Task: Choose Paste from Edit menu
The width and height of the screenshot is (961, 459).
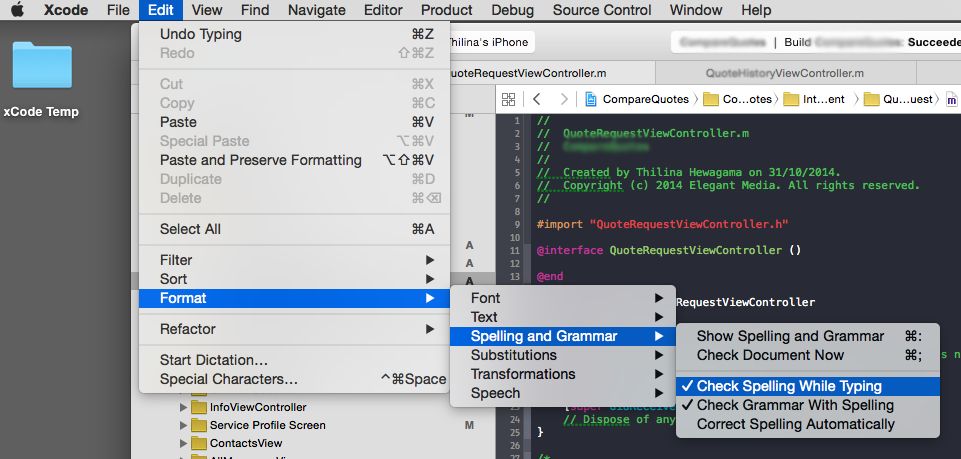Action: (294, 122)
